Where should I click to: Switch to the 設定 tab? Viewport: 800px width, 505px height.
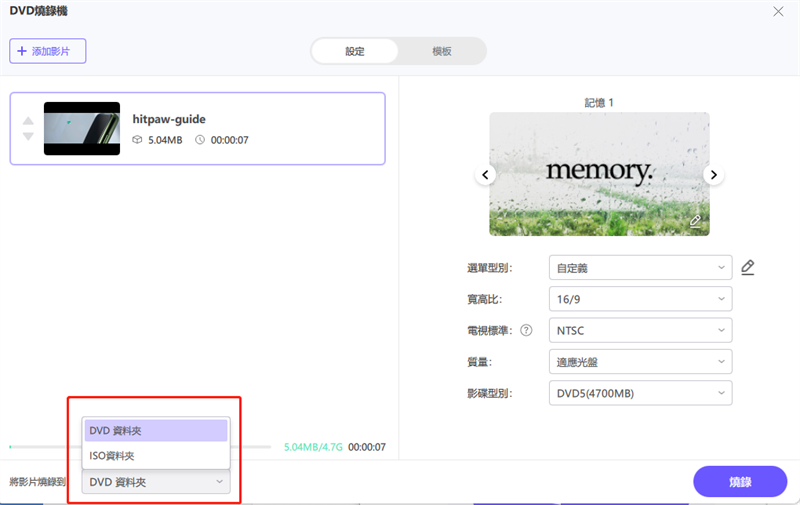[355, 51]
